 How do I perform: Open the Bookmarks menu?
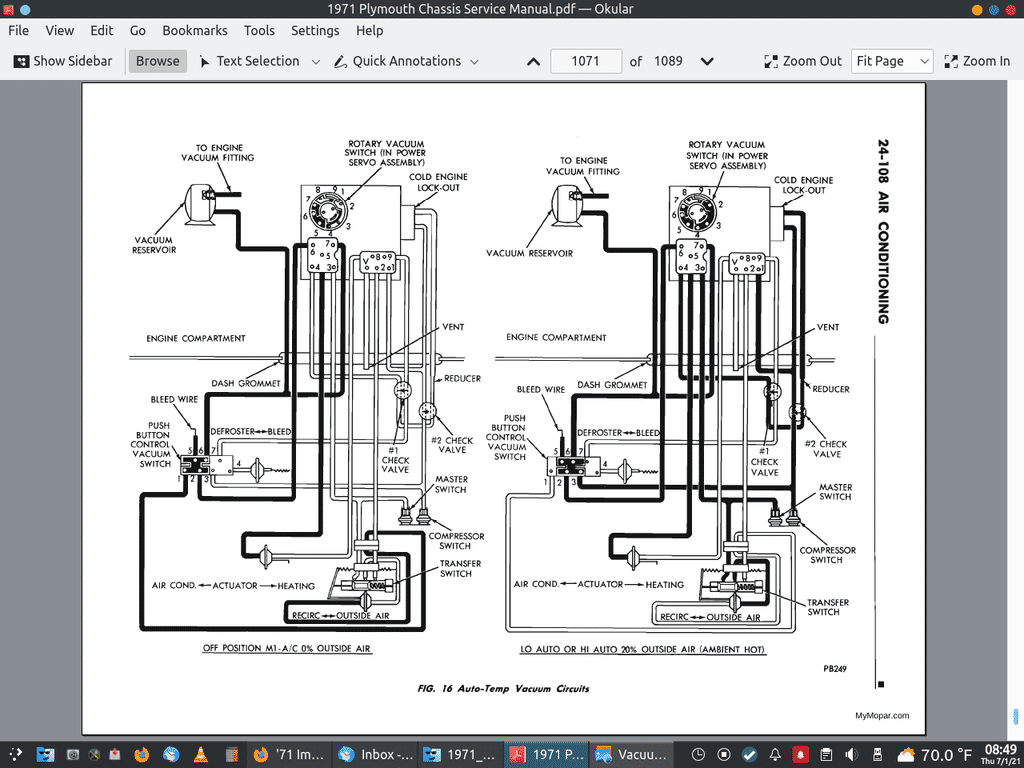(195, 31)
